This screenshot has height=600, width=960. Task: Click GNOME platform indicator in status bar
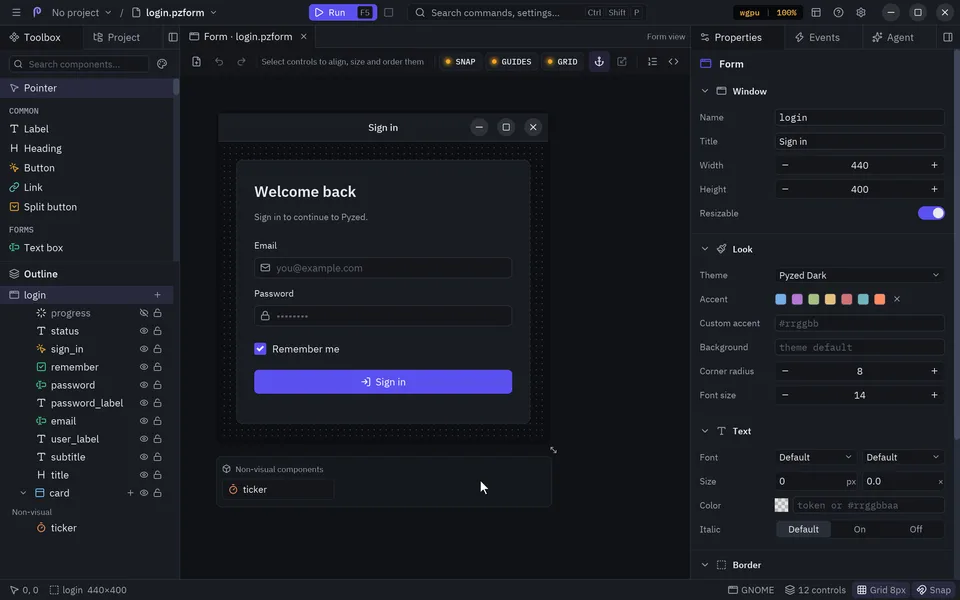[751, 590]
